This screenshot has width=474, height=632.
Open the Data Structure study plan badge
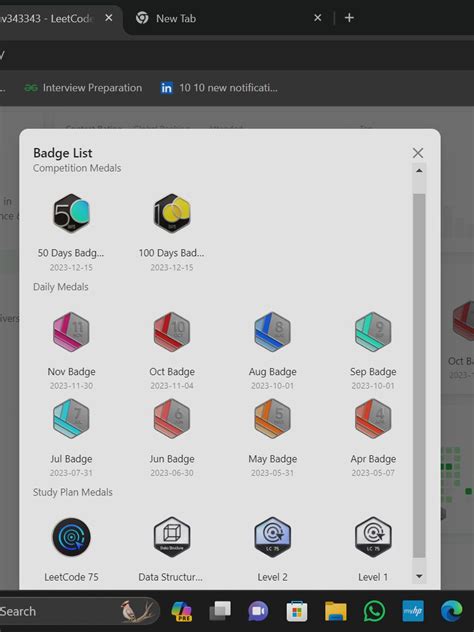[x=172, y=537]
